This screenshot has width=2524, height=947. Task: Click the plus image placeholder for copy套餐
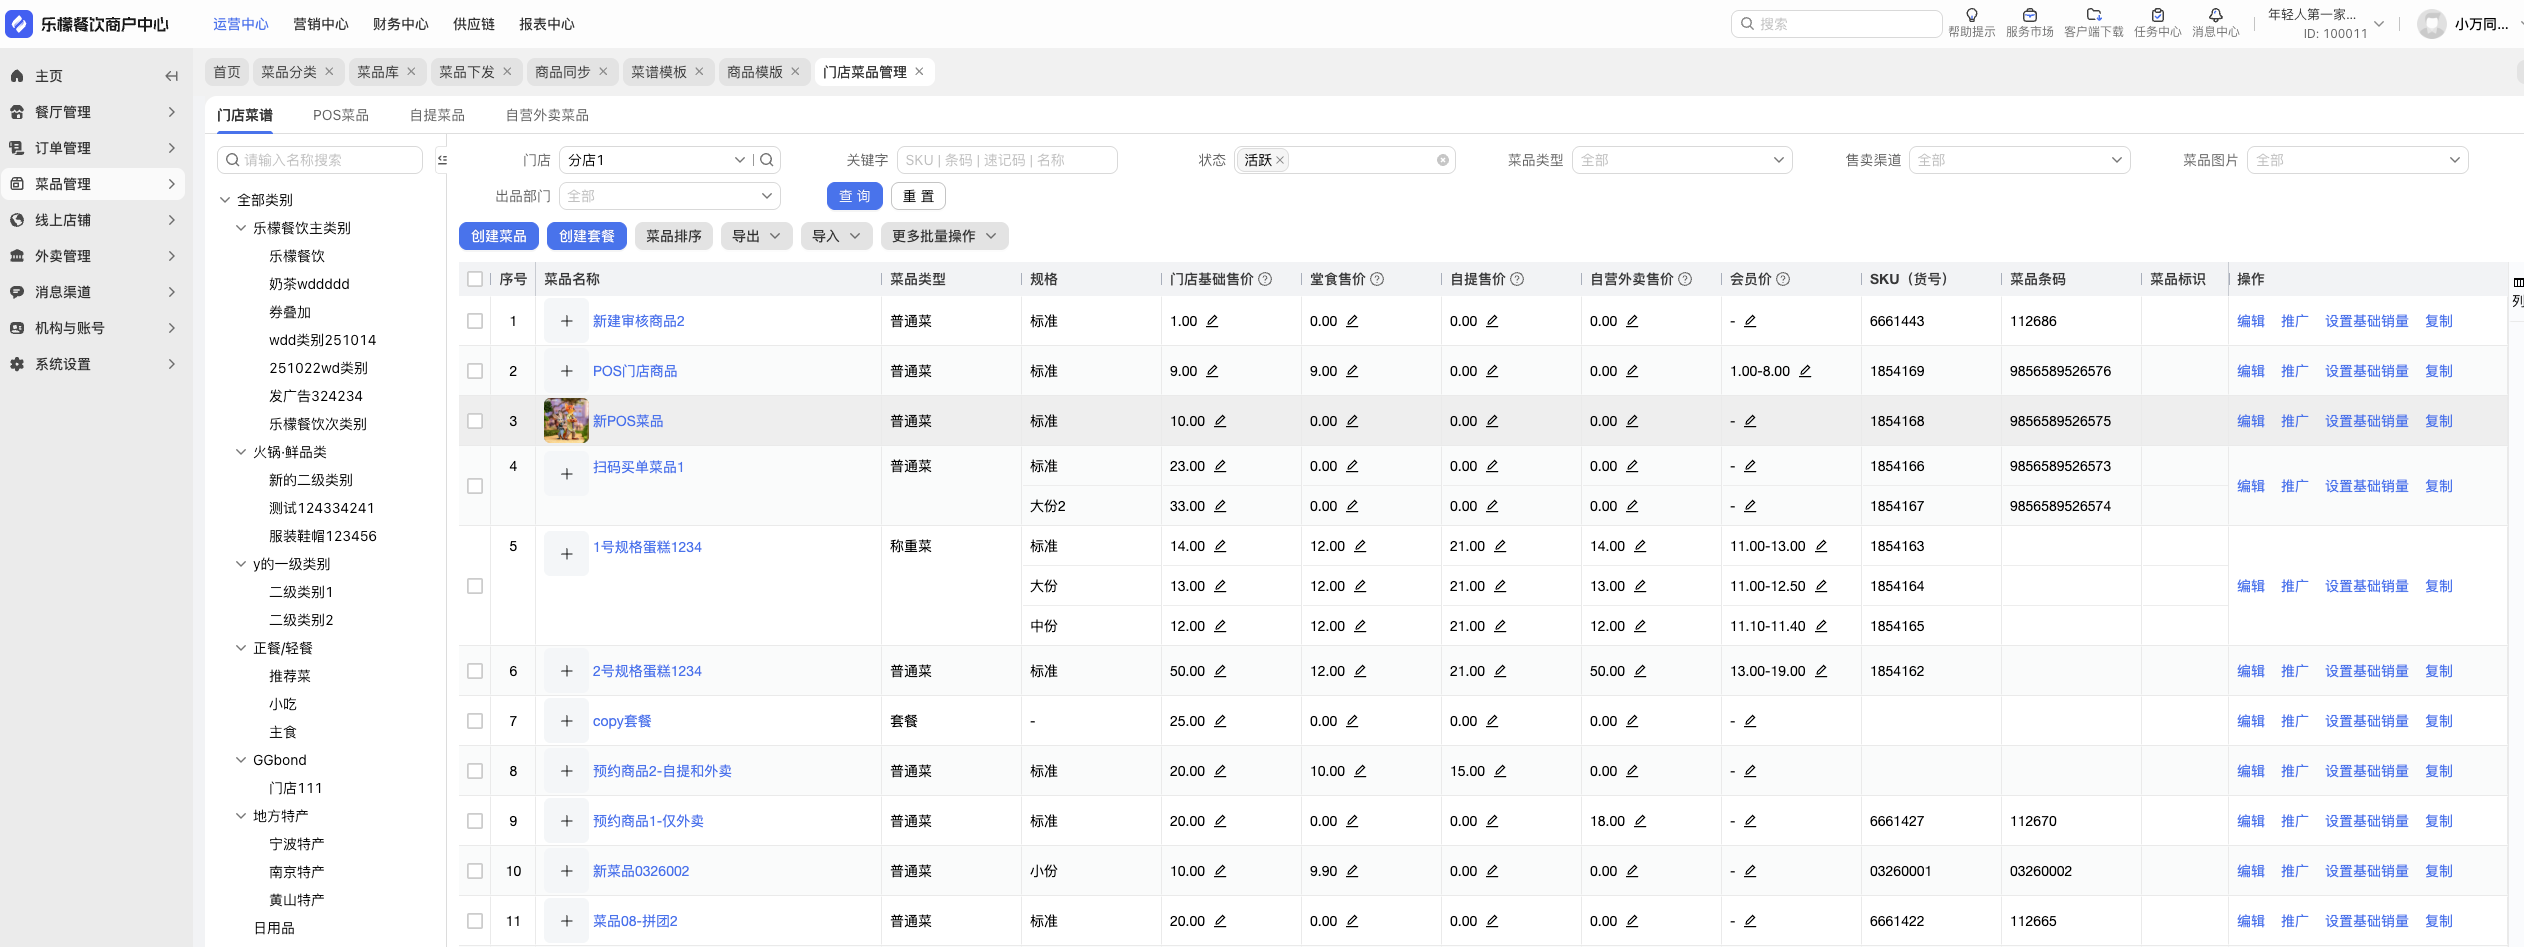click(566, 721)
